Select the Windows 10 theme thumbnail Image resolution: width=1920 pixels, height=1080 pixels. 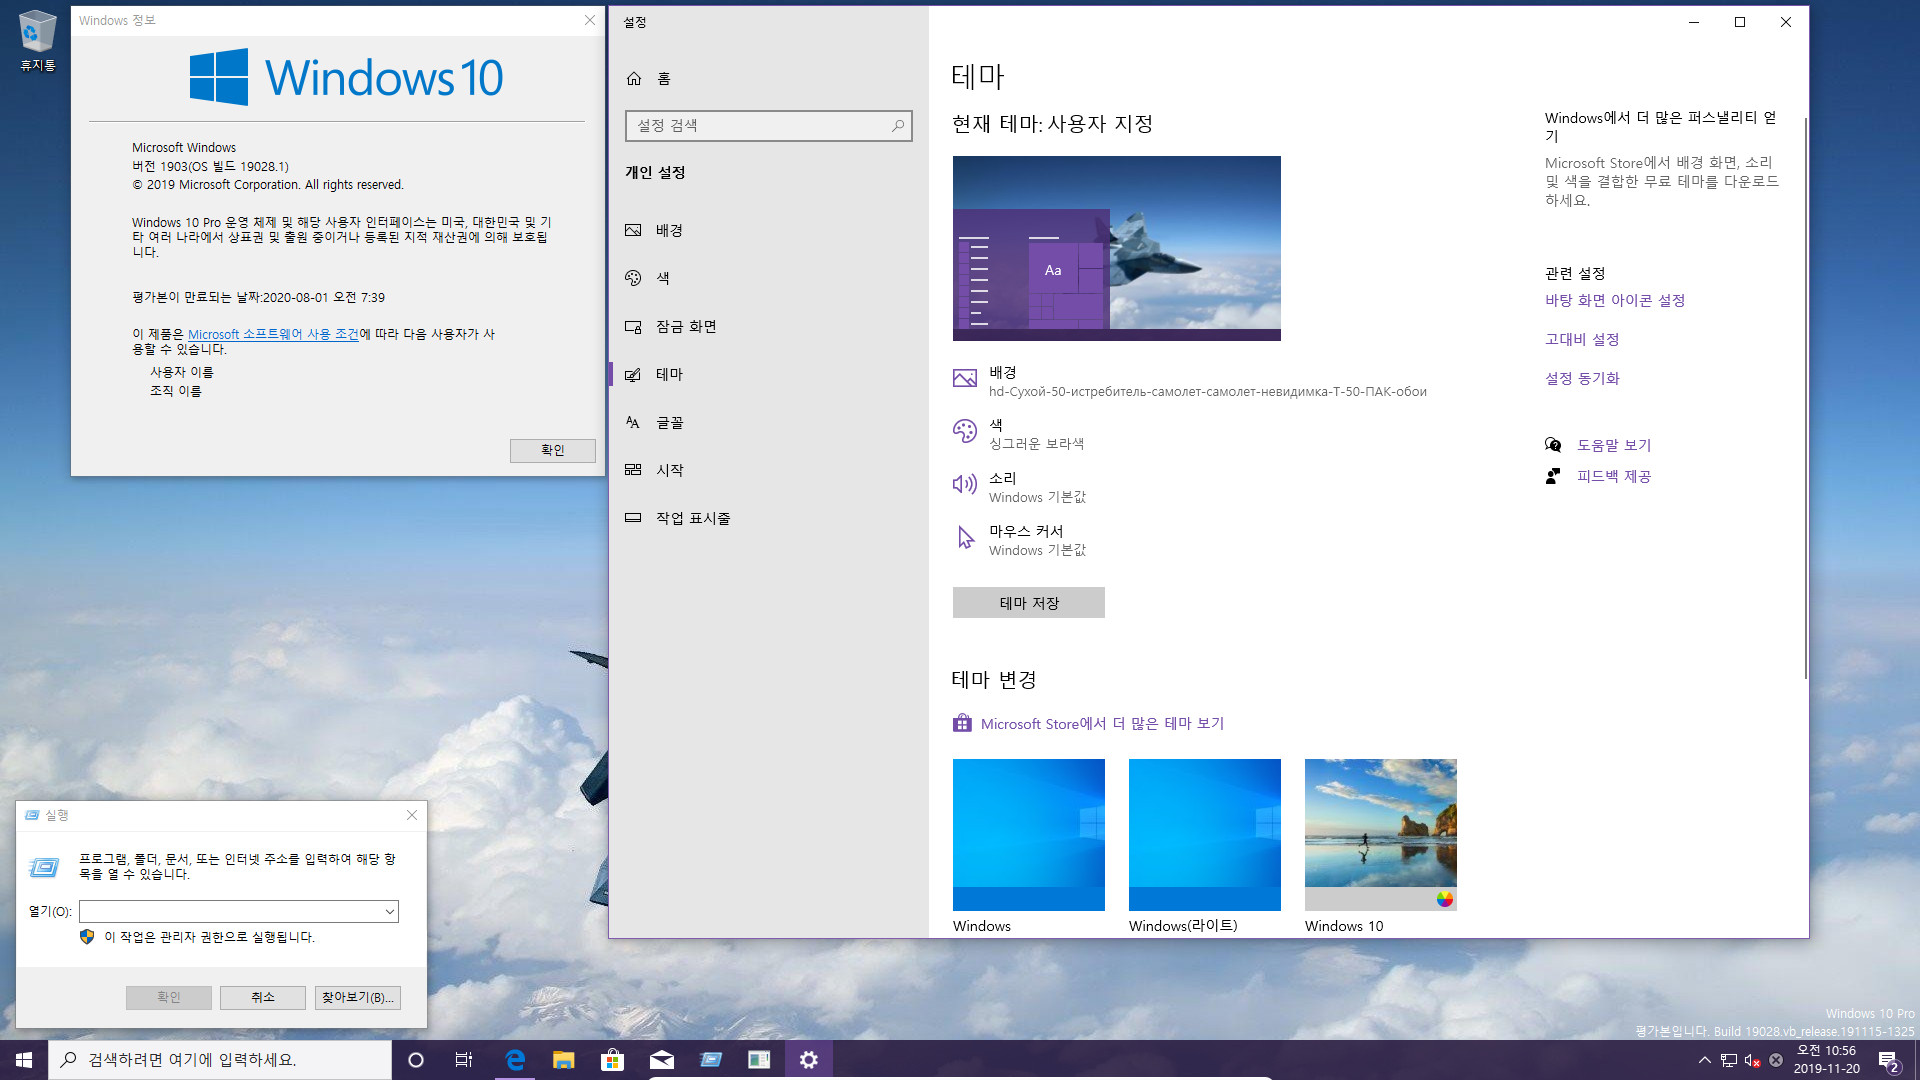click(x=1380, y=835)
